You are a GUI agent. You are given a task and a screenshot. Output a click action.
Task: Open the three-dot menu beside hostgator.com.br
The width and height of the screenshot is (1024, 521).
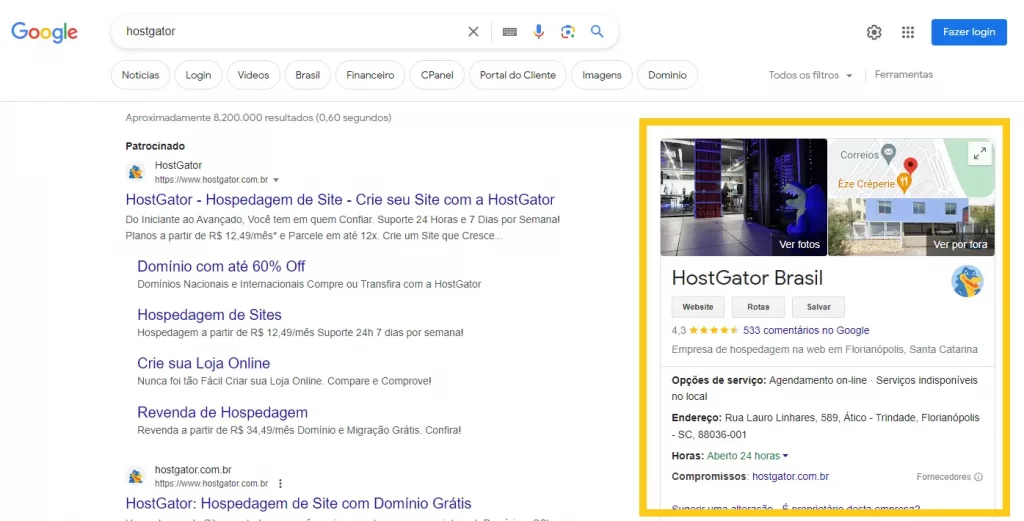280,484
